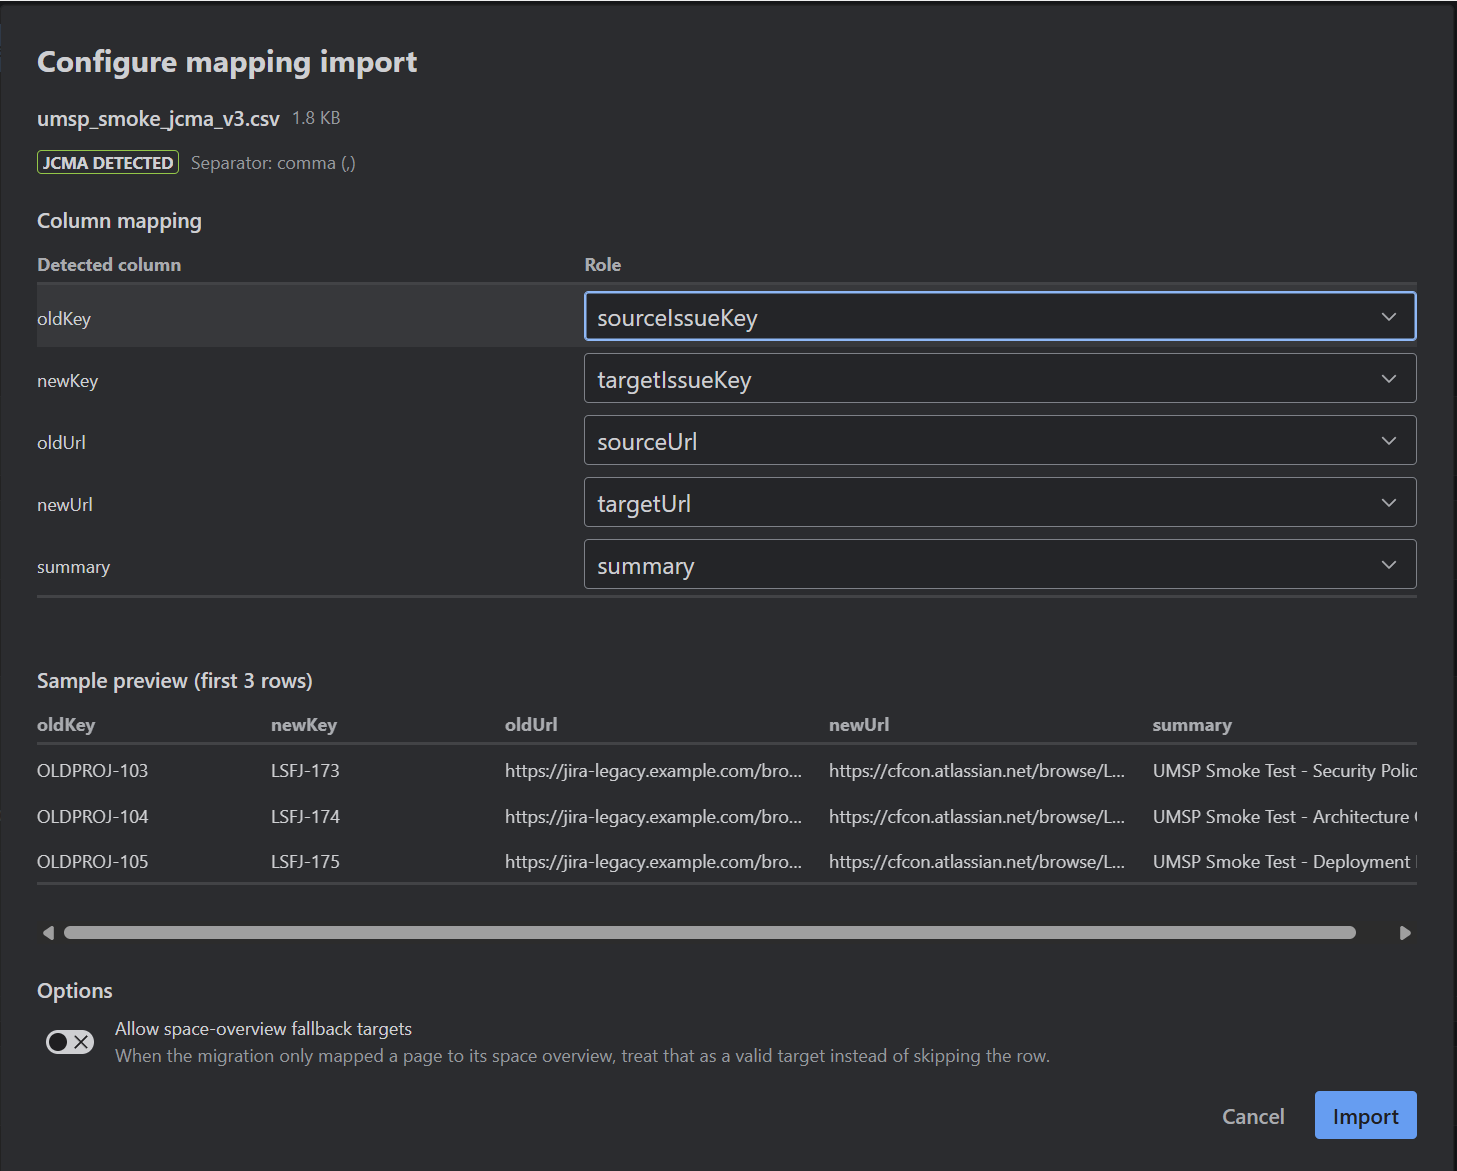
Task: Click the OLDPROJ-103 preview cell
Action: [92, 771]
